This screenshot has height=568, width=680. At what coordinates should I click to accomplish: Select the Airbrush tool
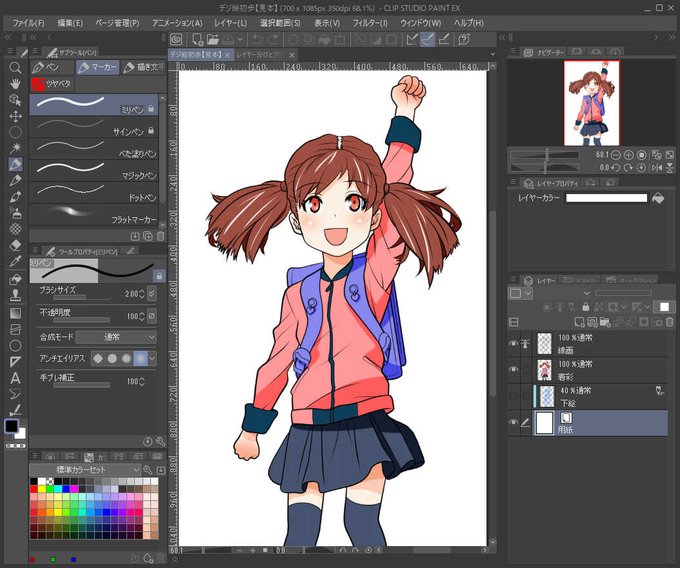pyautogui.click(x=15, y=213)
